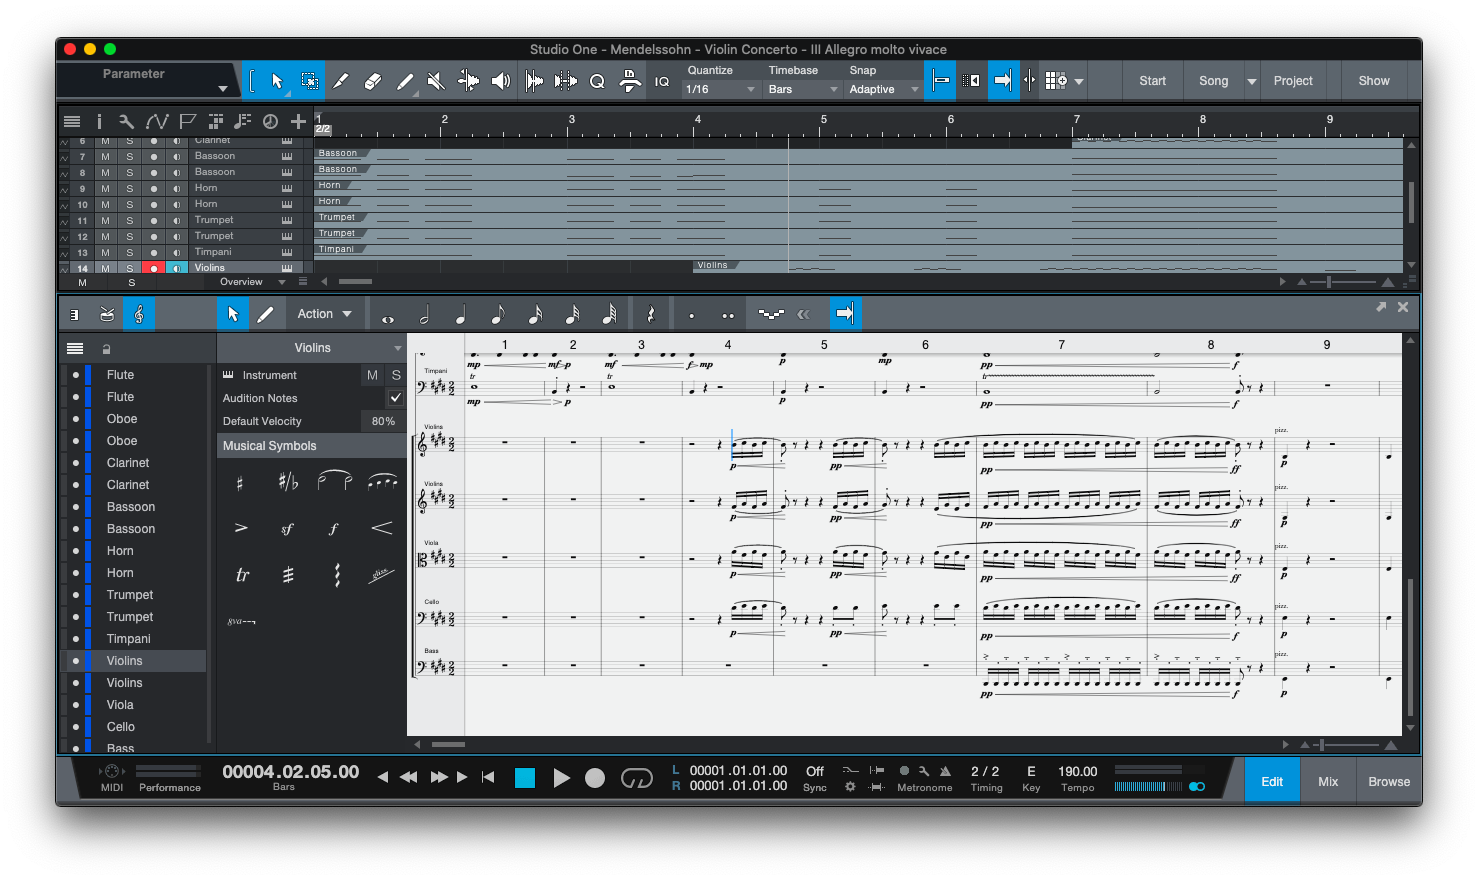Open the wrench options icon
The height and width of the screenshot is (880, 1478).
[126, 122]
